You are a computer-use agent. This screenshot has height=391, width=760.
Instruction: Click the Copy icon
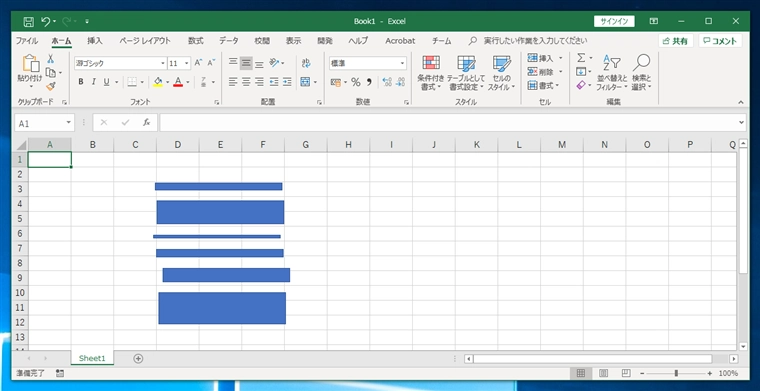[x=50, y=73]
